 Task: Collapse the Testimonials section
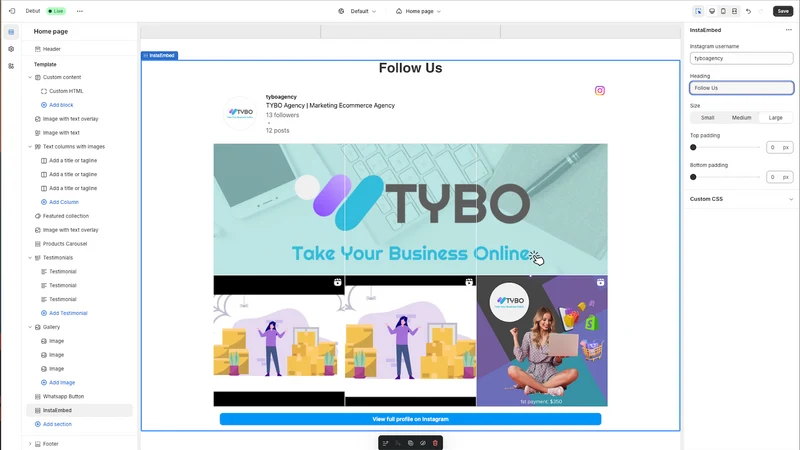coord(30,258)
